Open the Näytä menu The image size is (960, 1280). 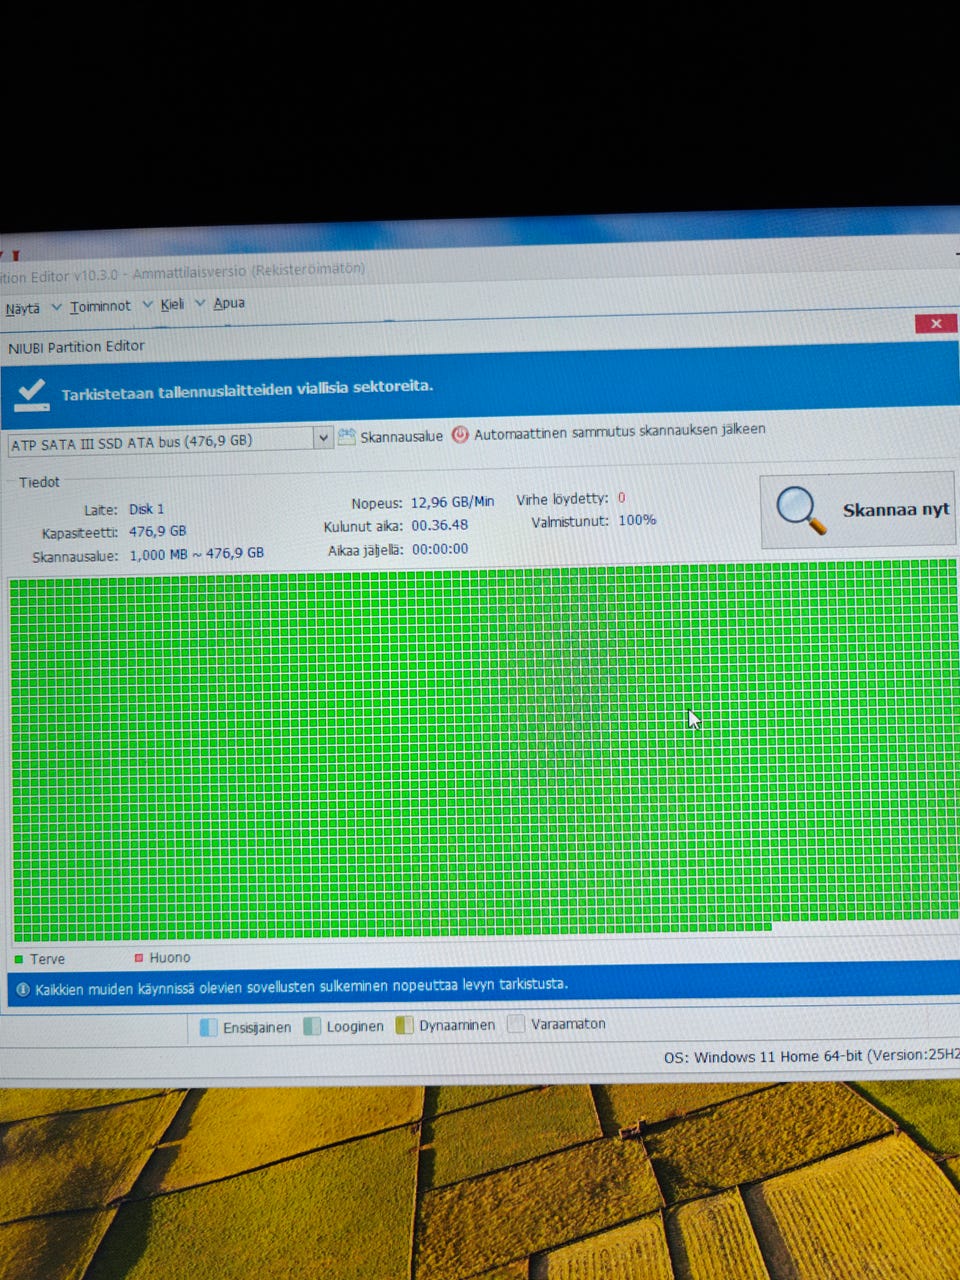(x=23, y=308)
